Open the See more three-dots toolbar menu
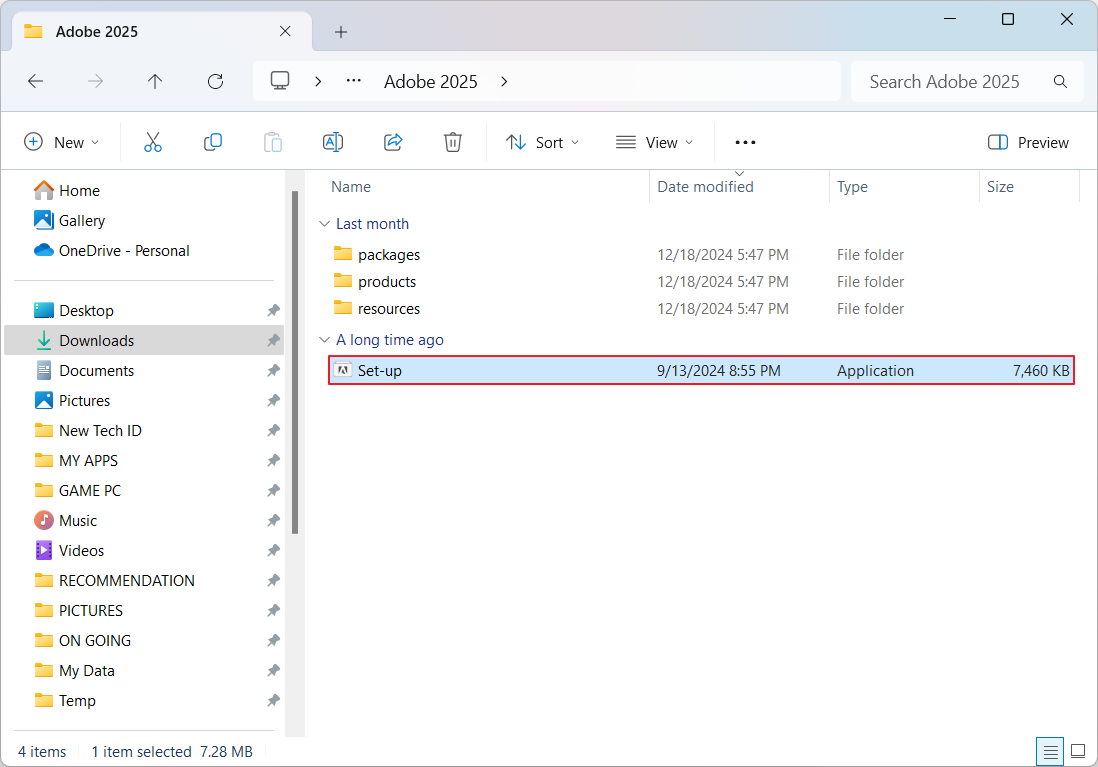The height and width of the screenshot is (767, 1098). point(745,142)
